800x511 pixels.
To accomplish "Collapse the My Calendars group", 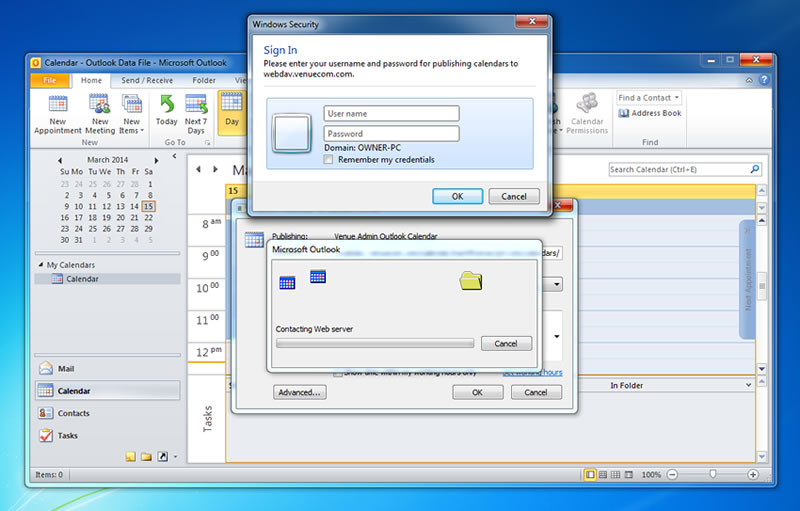I will point(41,265).
